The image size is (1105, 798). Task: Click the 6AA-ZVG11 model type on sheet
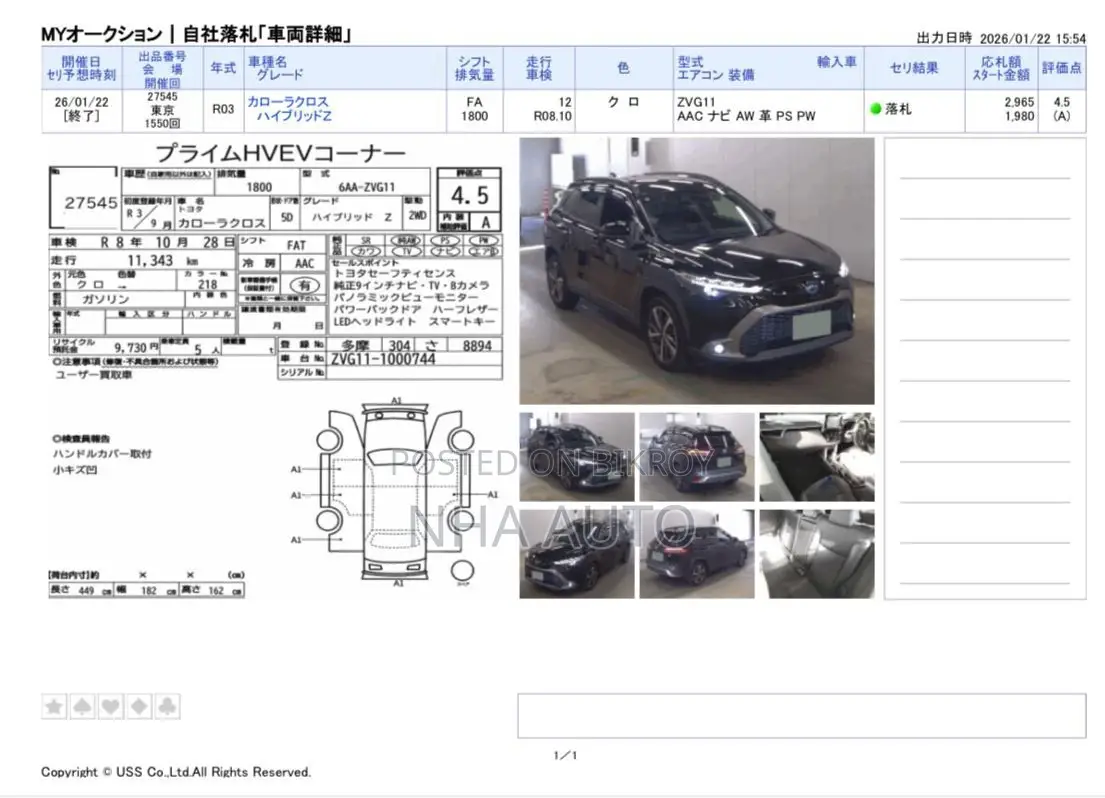pyautogui.click(x=366, y=188)
